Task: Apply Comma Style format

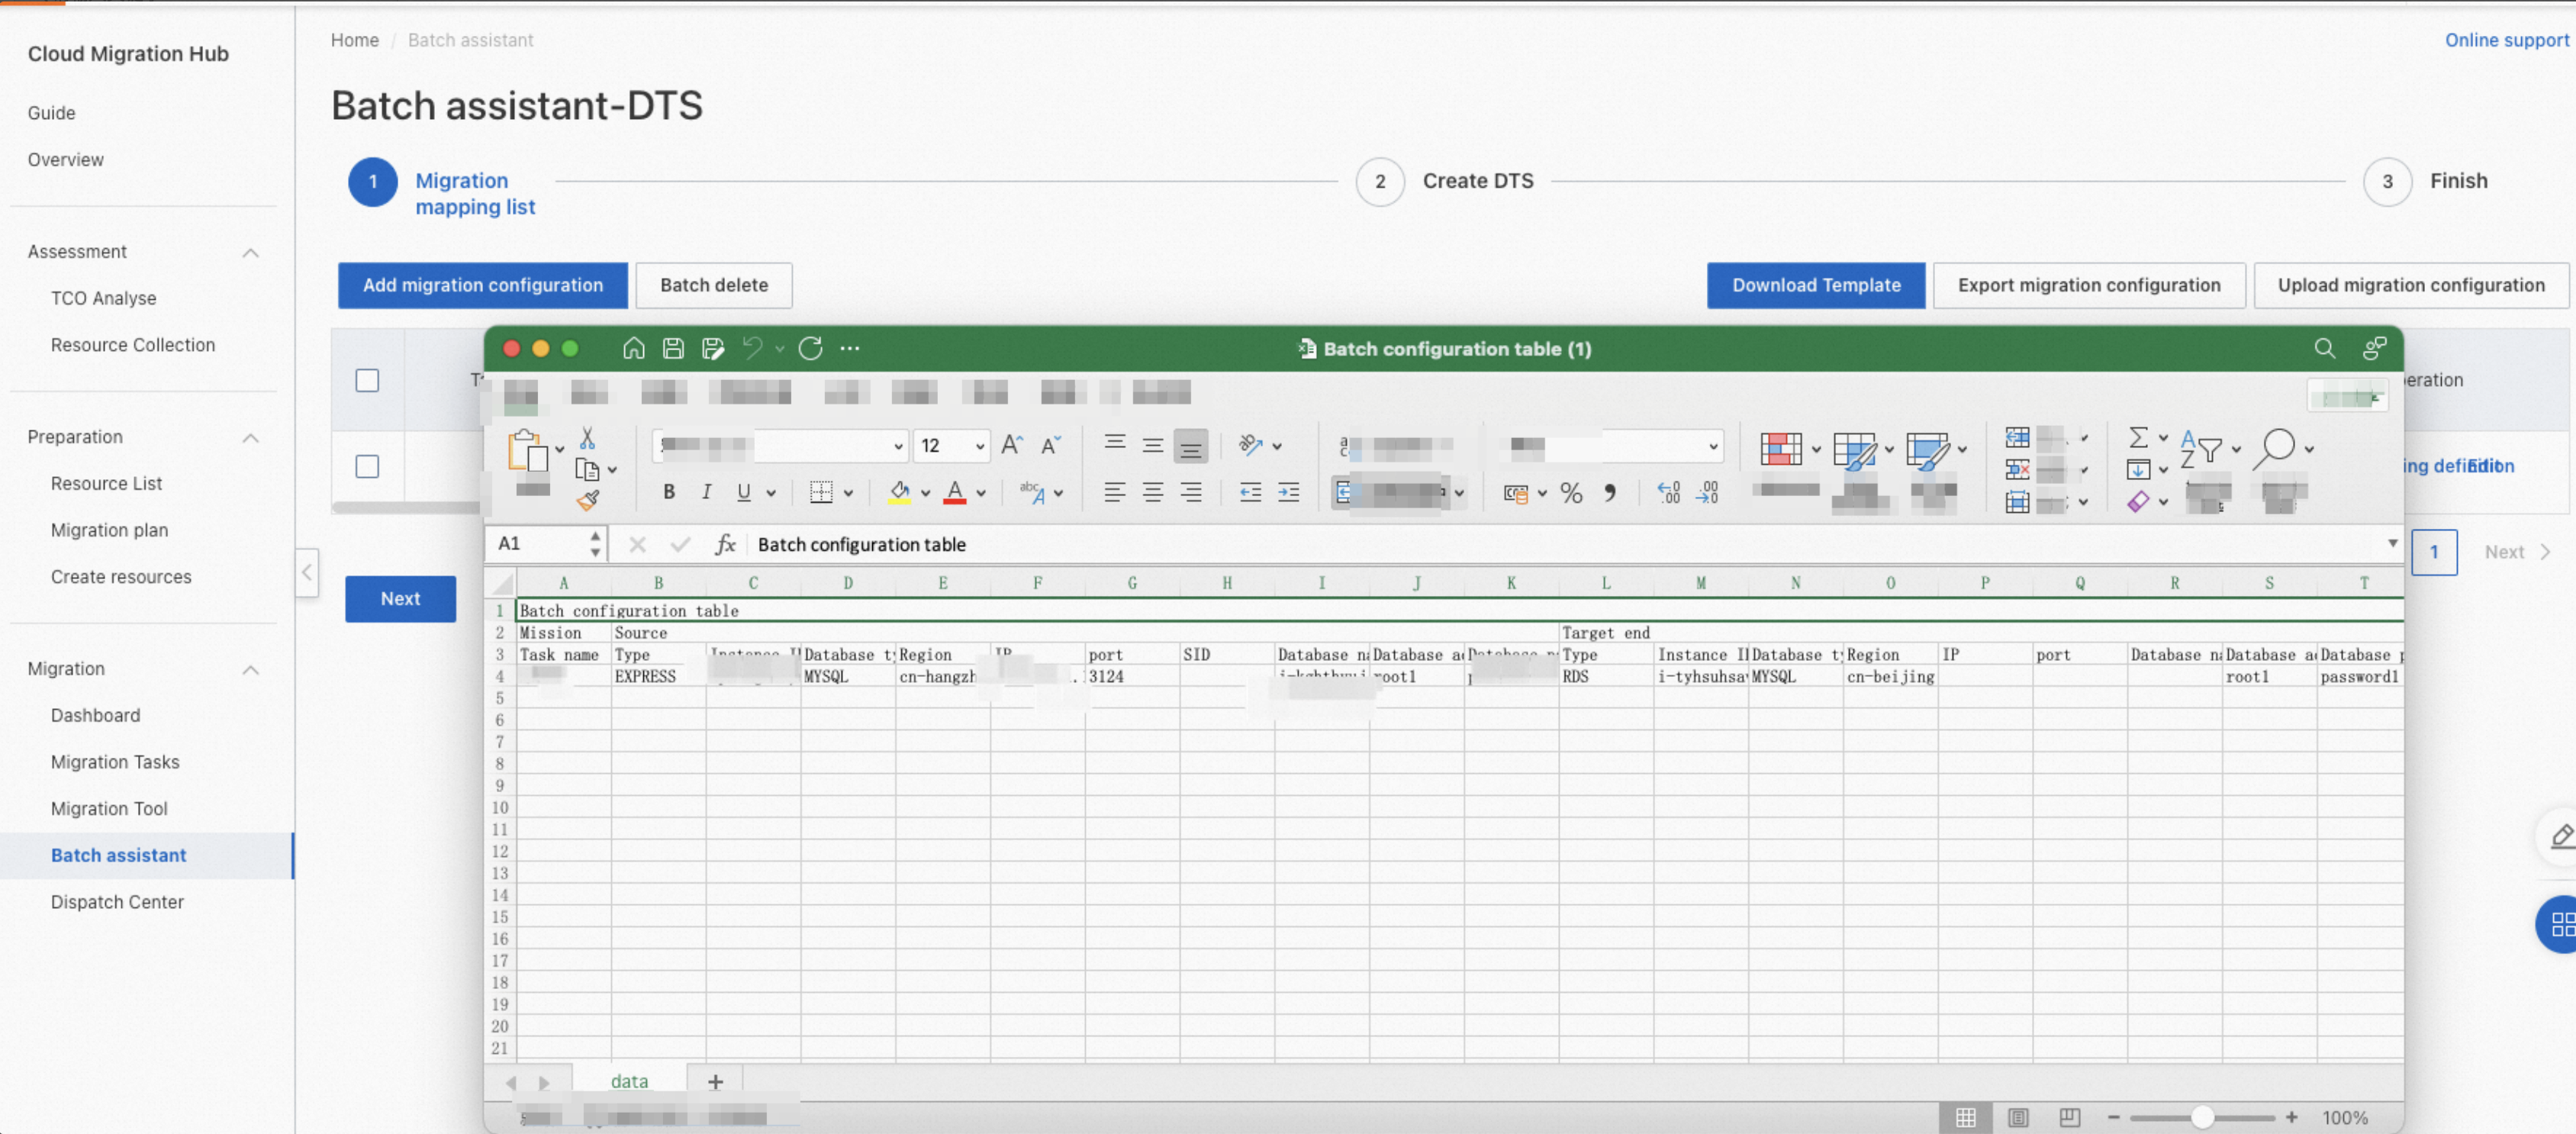Action: click(1609, 492)
